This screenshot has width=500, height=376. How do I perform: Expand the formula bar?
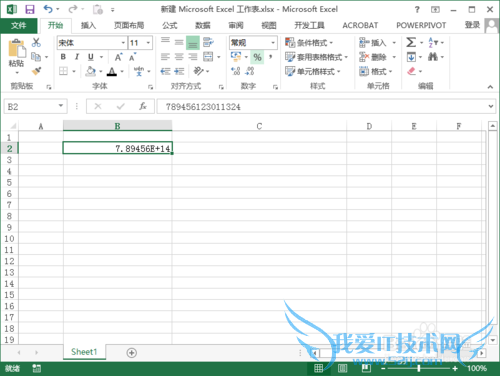[x=491, y=106]
